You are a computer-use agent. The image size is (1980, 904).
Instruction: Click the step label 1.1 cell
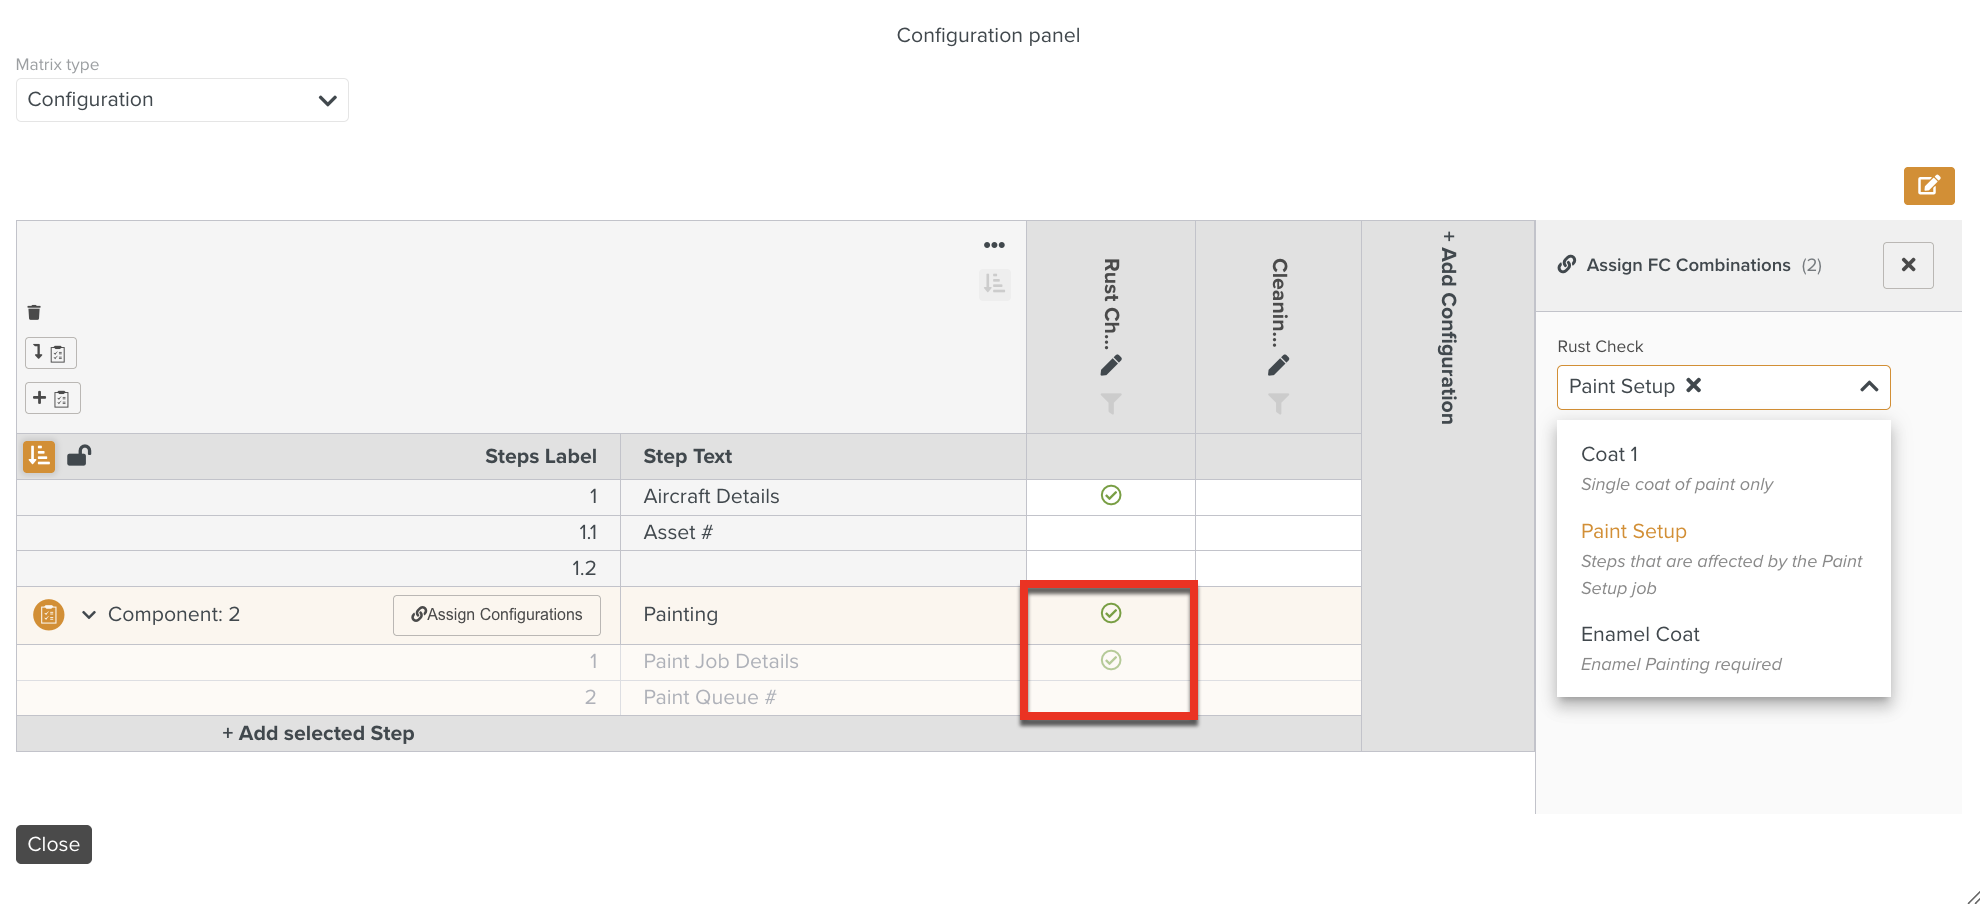pos(318,532)
